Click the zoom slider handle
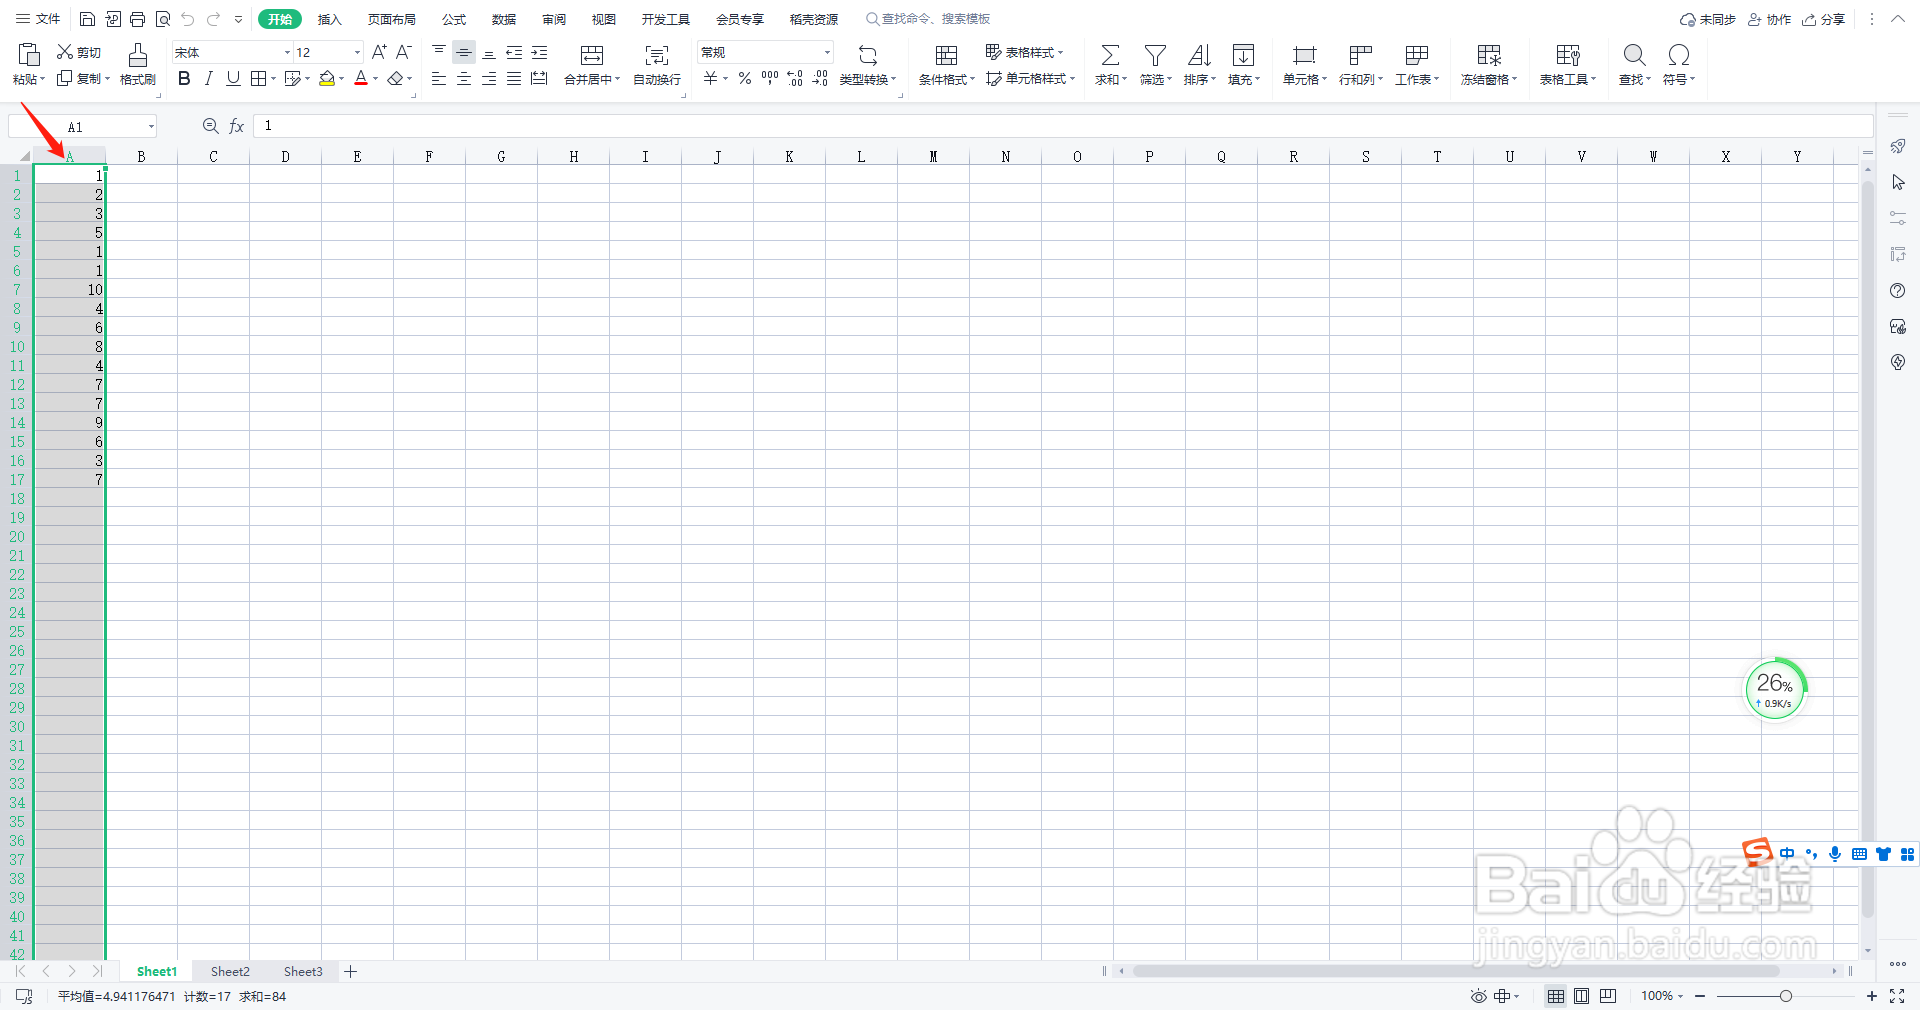Screen dimensions: 1920x1010 pos(1786,996)
